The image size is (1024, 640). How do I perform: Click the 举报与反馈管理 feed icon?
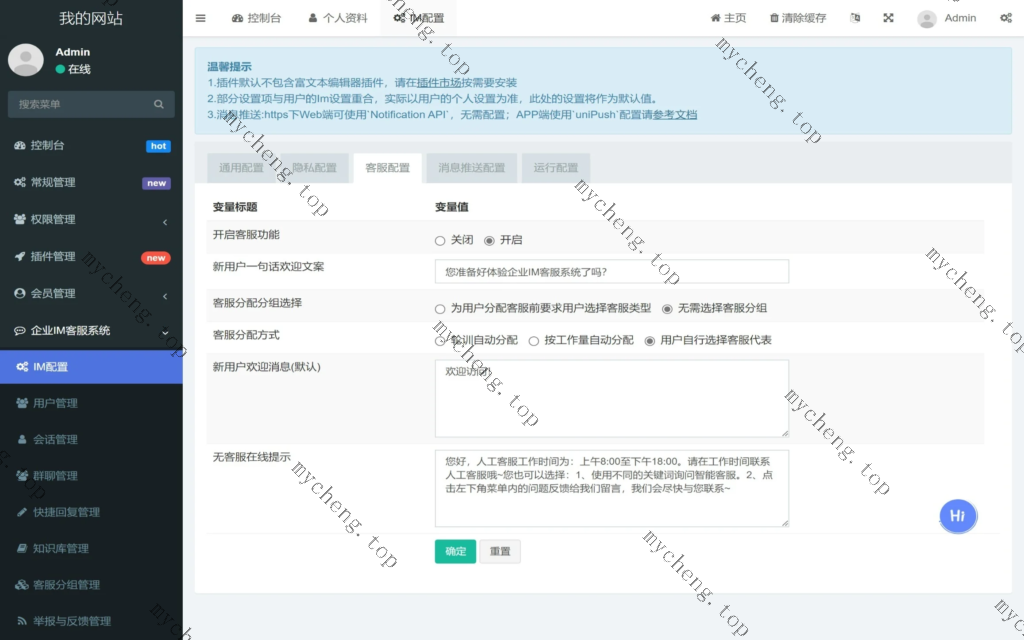[x=22, y=621]
